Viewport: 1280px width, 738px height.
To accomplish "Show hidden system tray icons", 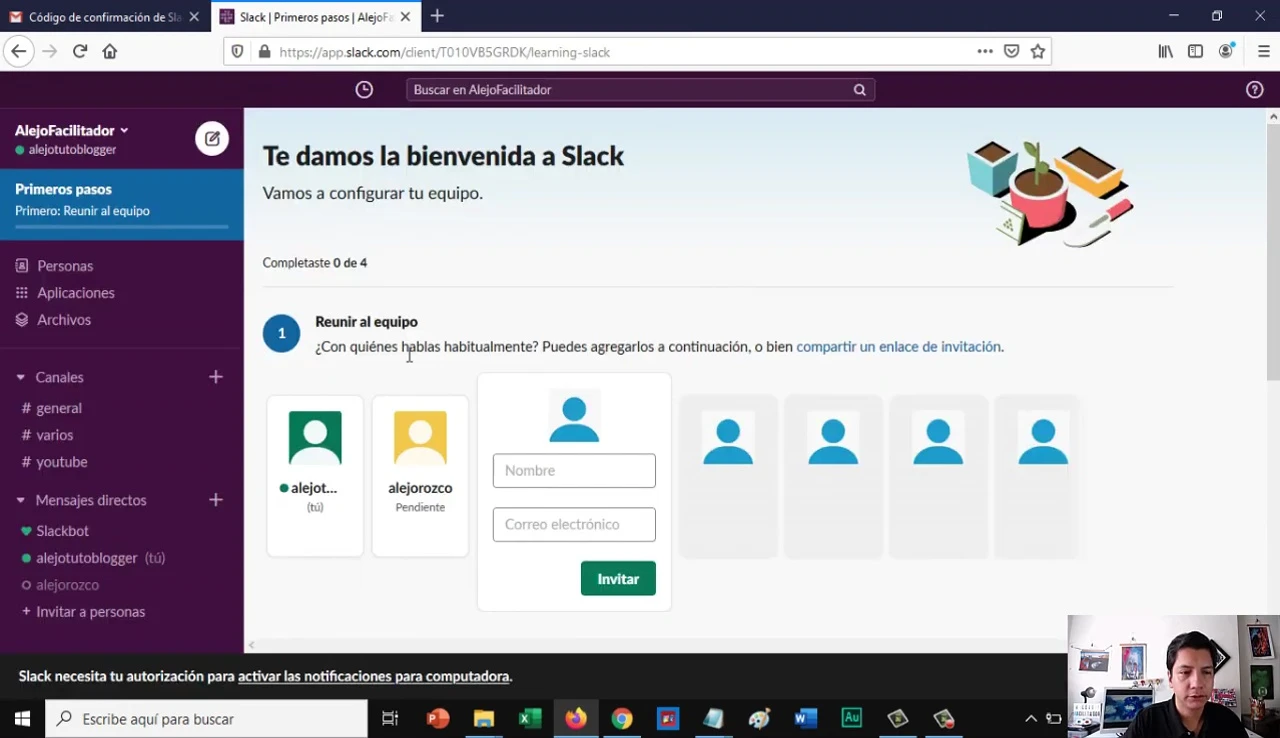I will [1031, 719].
